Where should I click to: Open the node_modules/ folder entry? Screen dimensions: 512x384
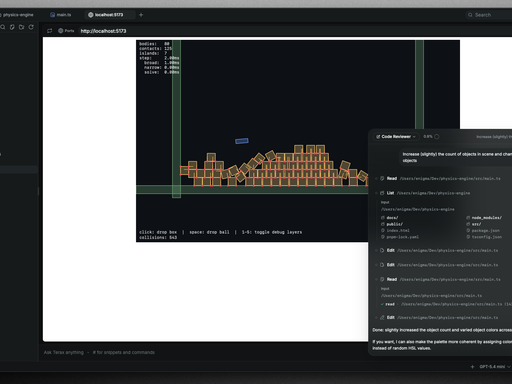[x=484, y=218]
